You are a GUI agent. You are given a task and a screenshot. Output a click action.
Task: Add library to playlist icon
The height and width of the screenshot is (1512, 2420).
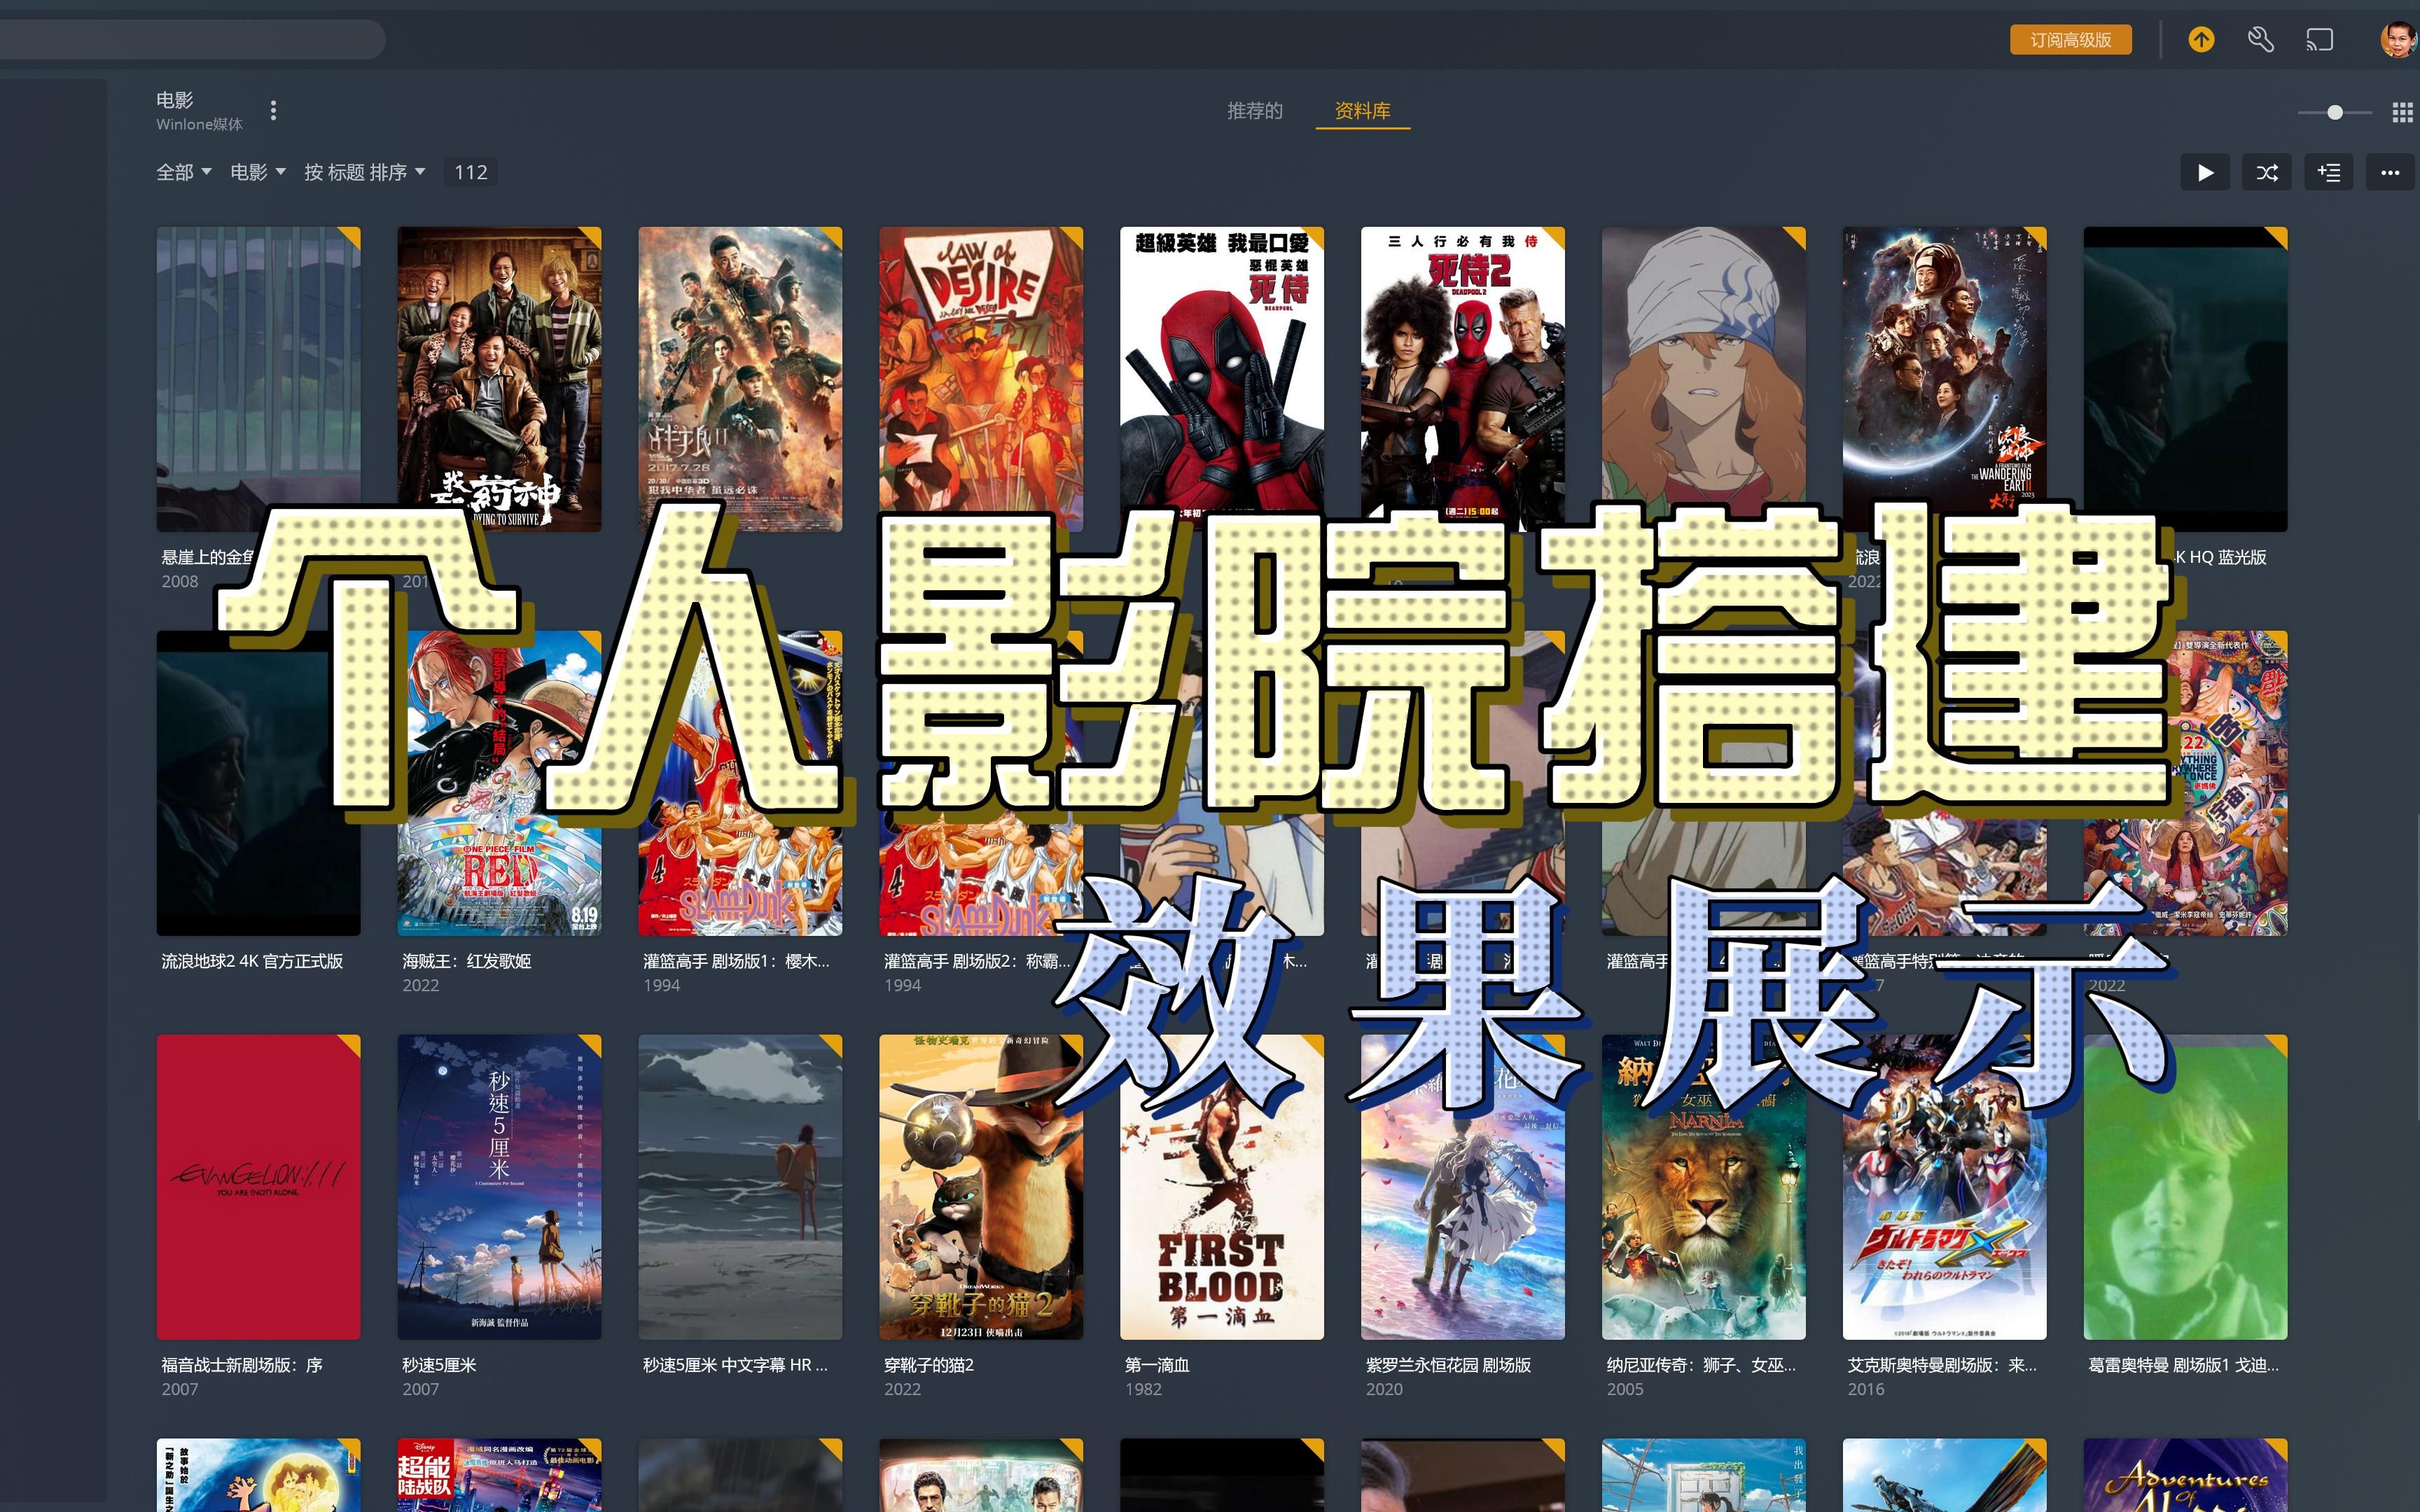point(2329,172)
